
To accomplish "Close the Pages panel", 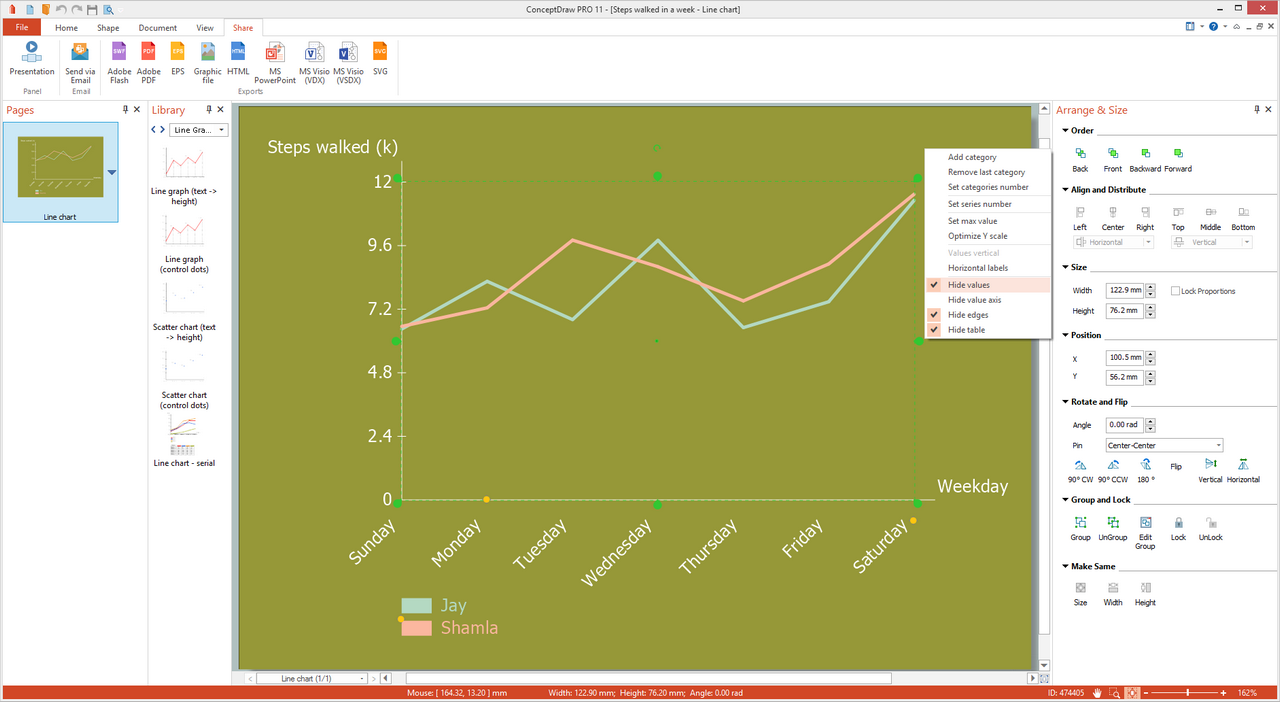I will pyautogui.click(x=137, y=109).
